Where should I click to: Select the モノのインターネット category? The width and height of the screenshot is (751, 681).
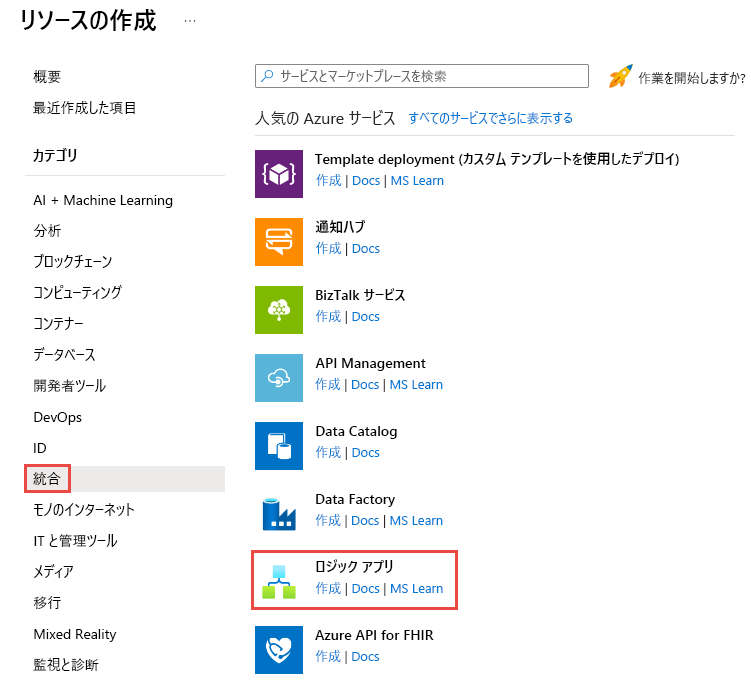(x=84, y=510)
